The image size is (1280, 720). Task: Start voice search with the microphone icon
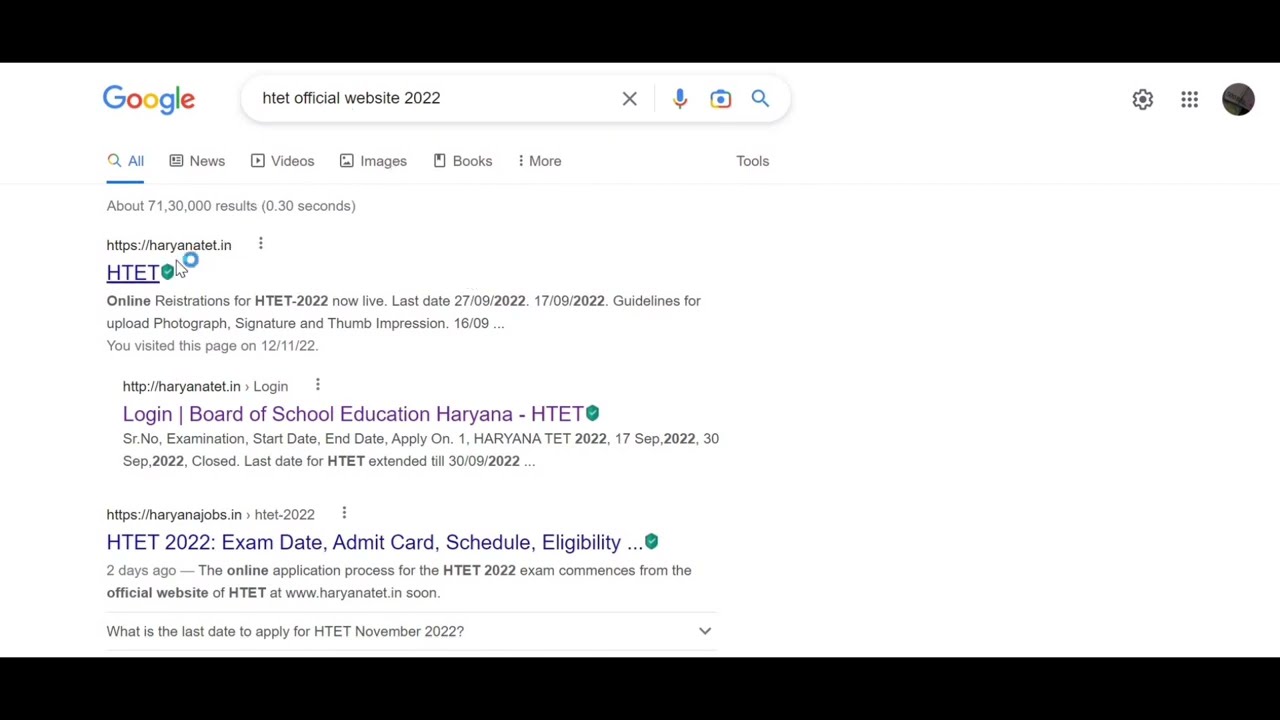pyautogui.click(x=680, y=99)
